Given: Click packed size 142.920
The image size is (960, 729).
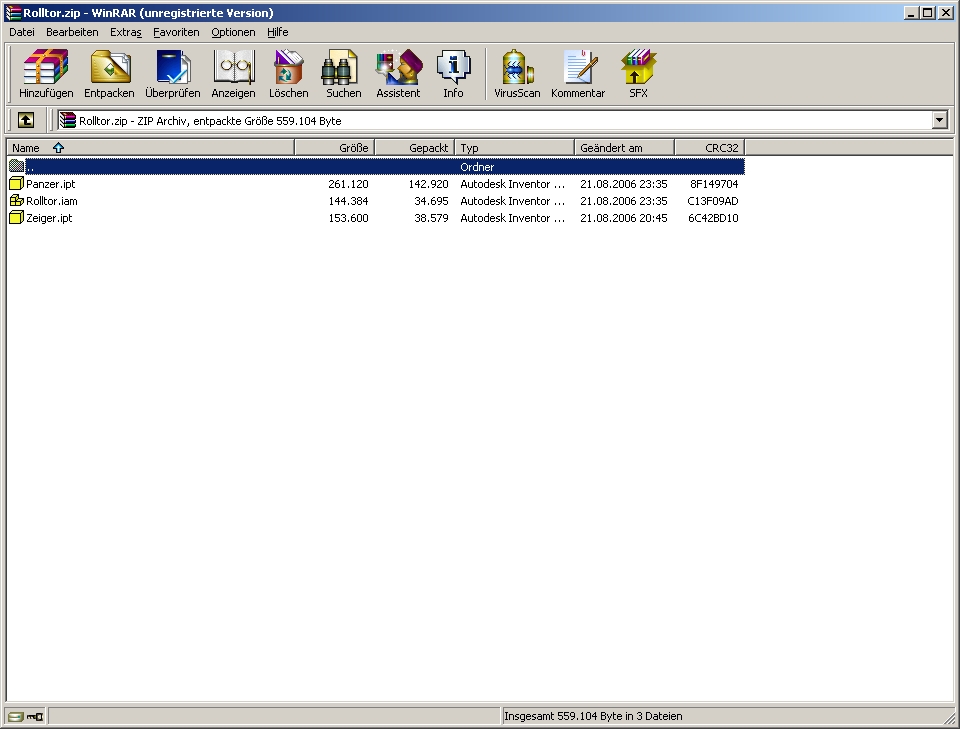Looking at the screenshot, I should pyautogui.click(x=429, y=184).
